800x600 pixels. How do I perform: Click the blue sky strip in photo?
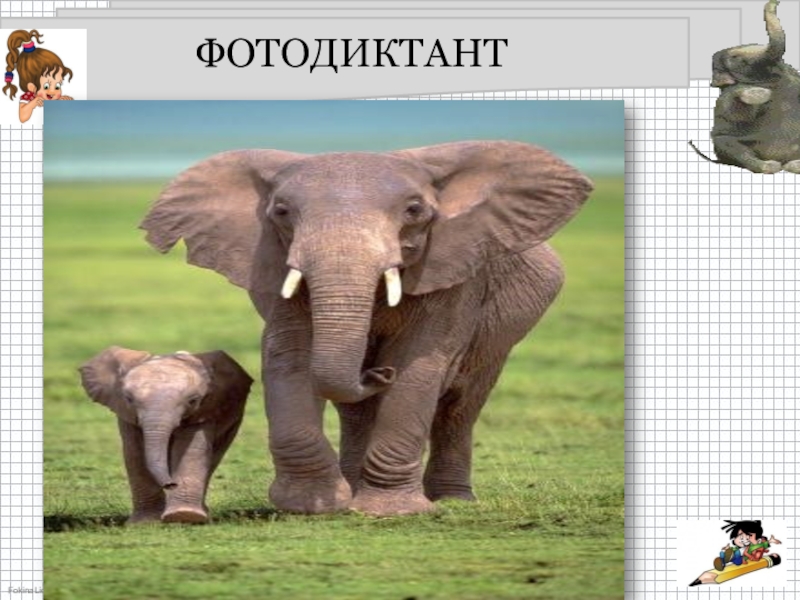[330, 125]
